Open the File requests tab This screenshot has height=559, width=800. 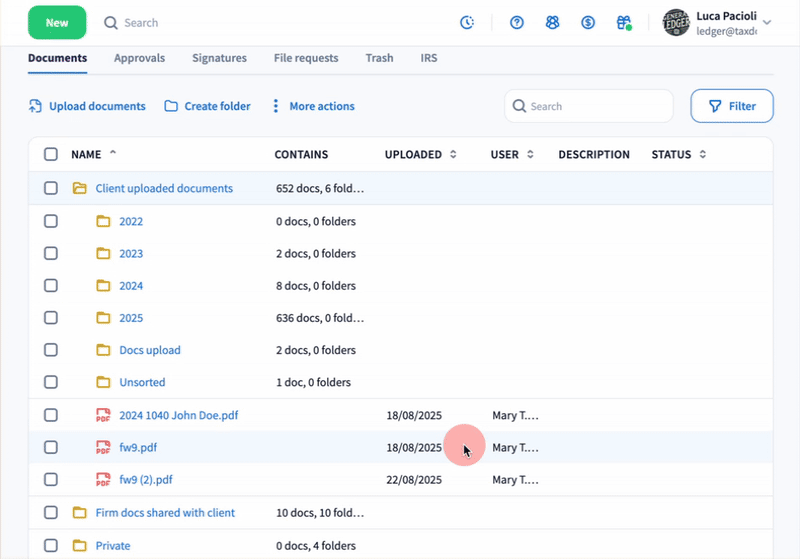pyautogui.click(x=306, y=58)
